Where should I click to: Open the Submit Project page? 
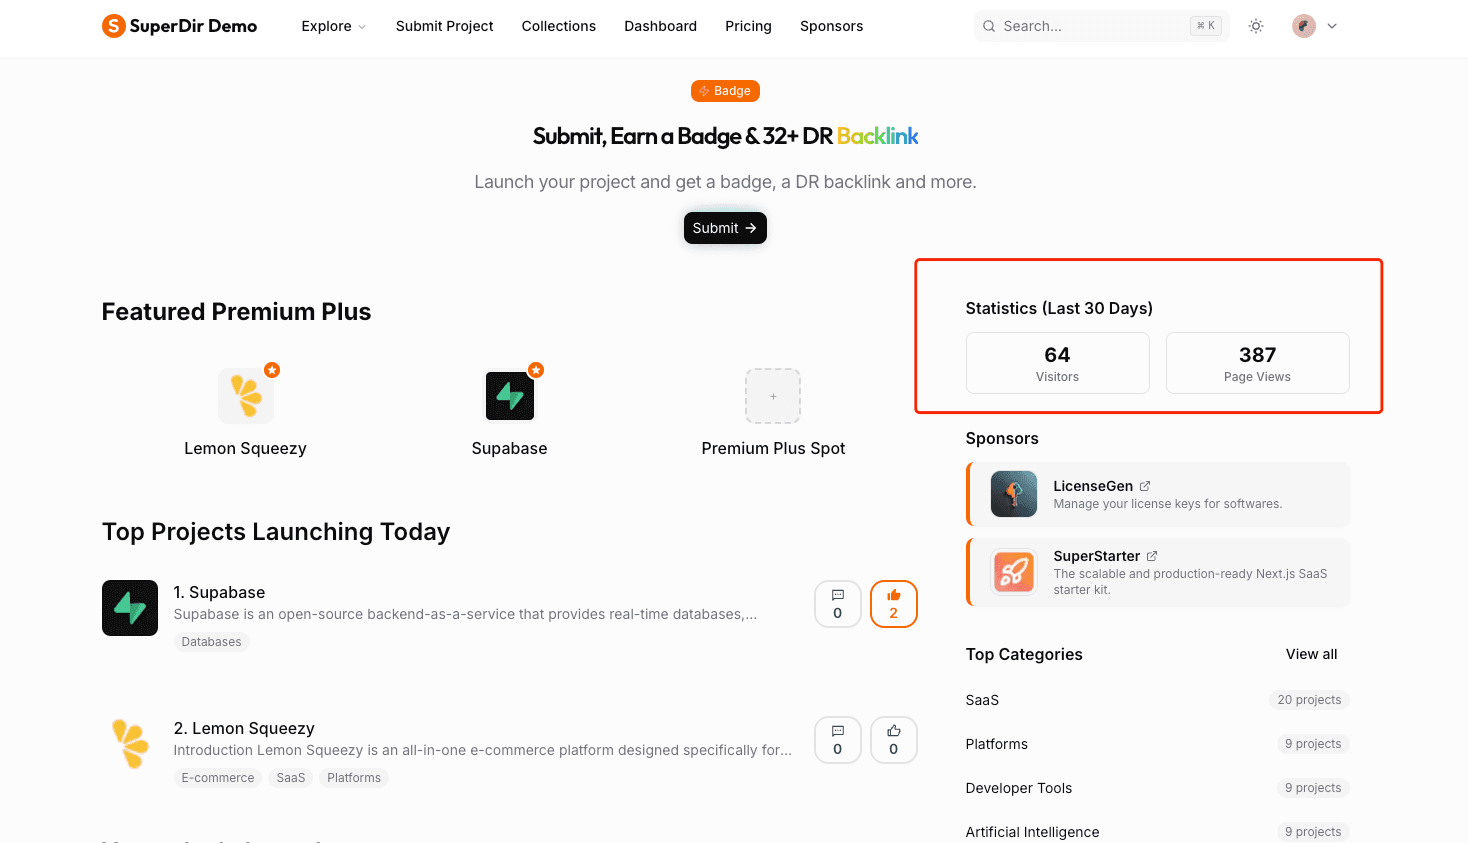pos(444,26)
